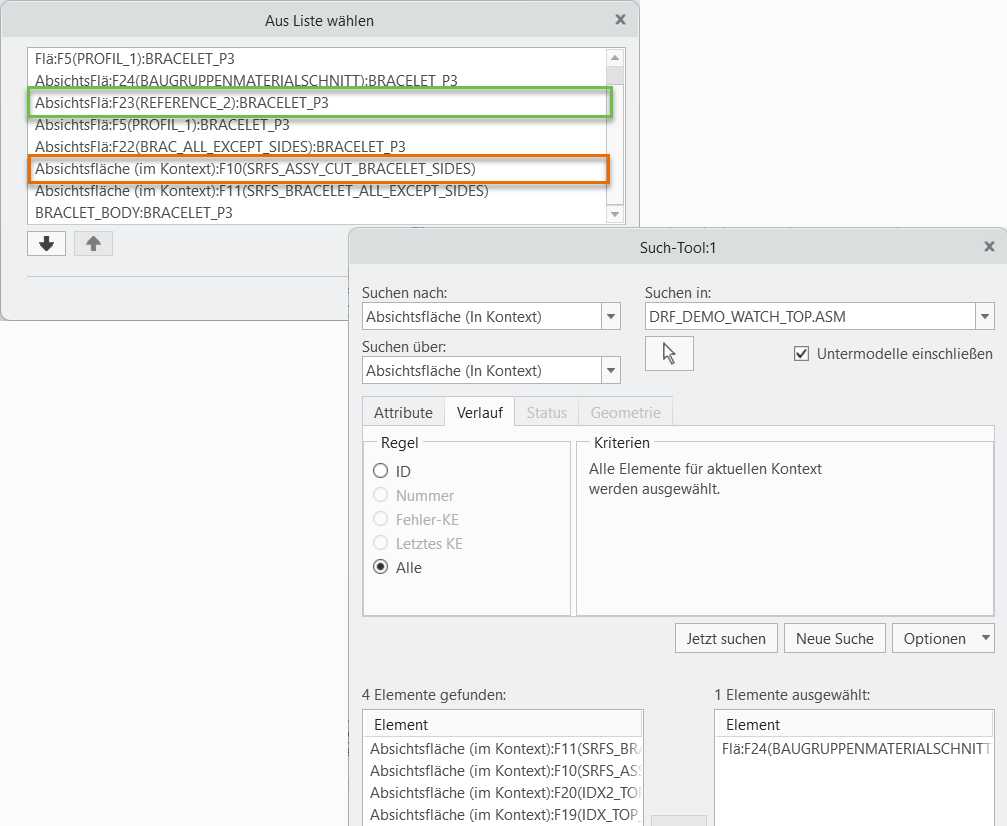Close the Aus Liste wählen dialog
The height and width of the screenshot is (826, 1007).
(620, 20)
